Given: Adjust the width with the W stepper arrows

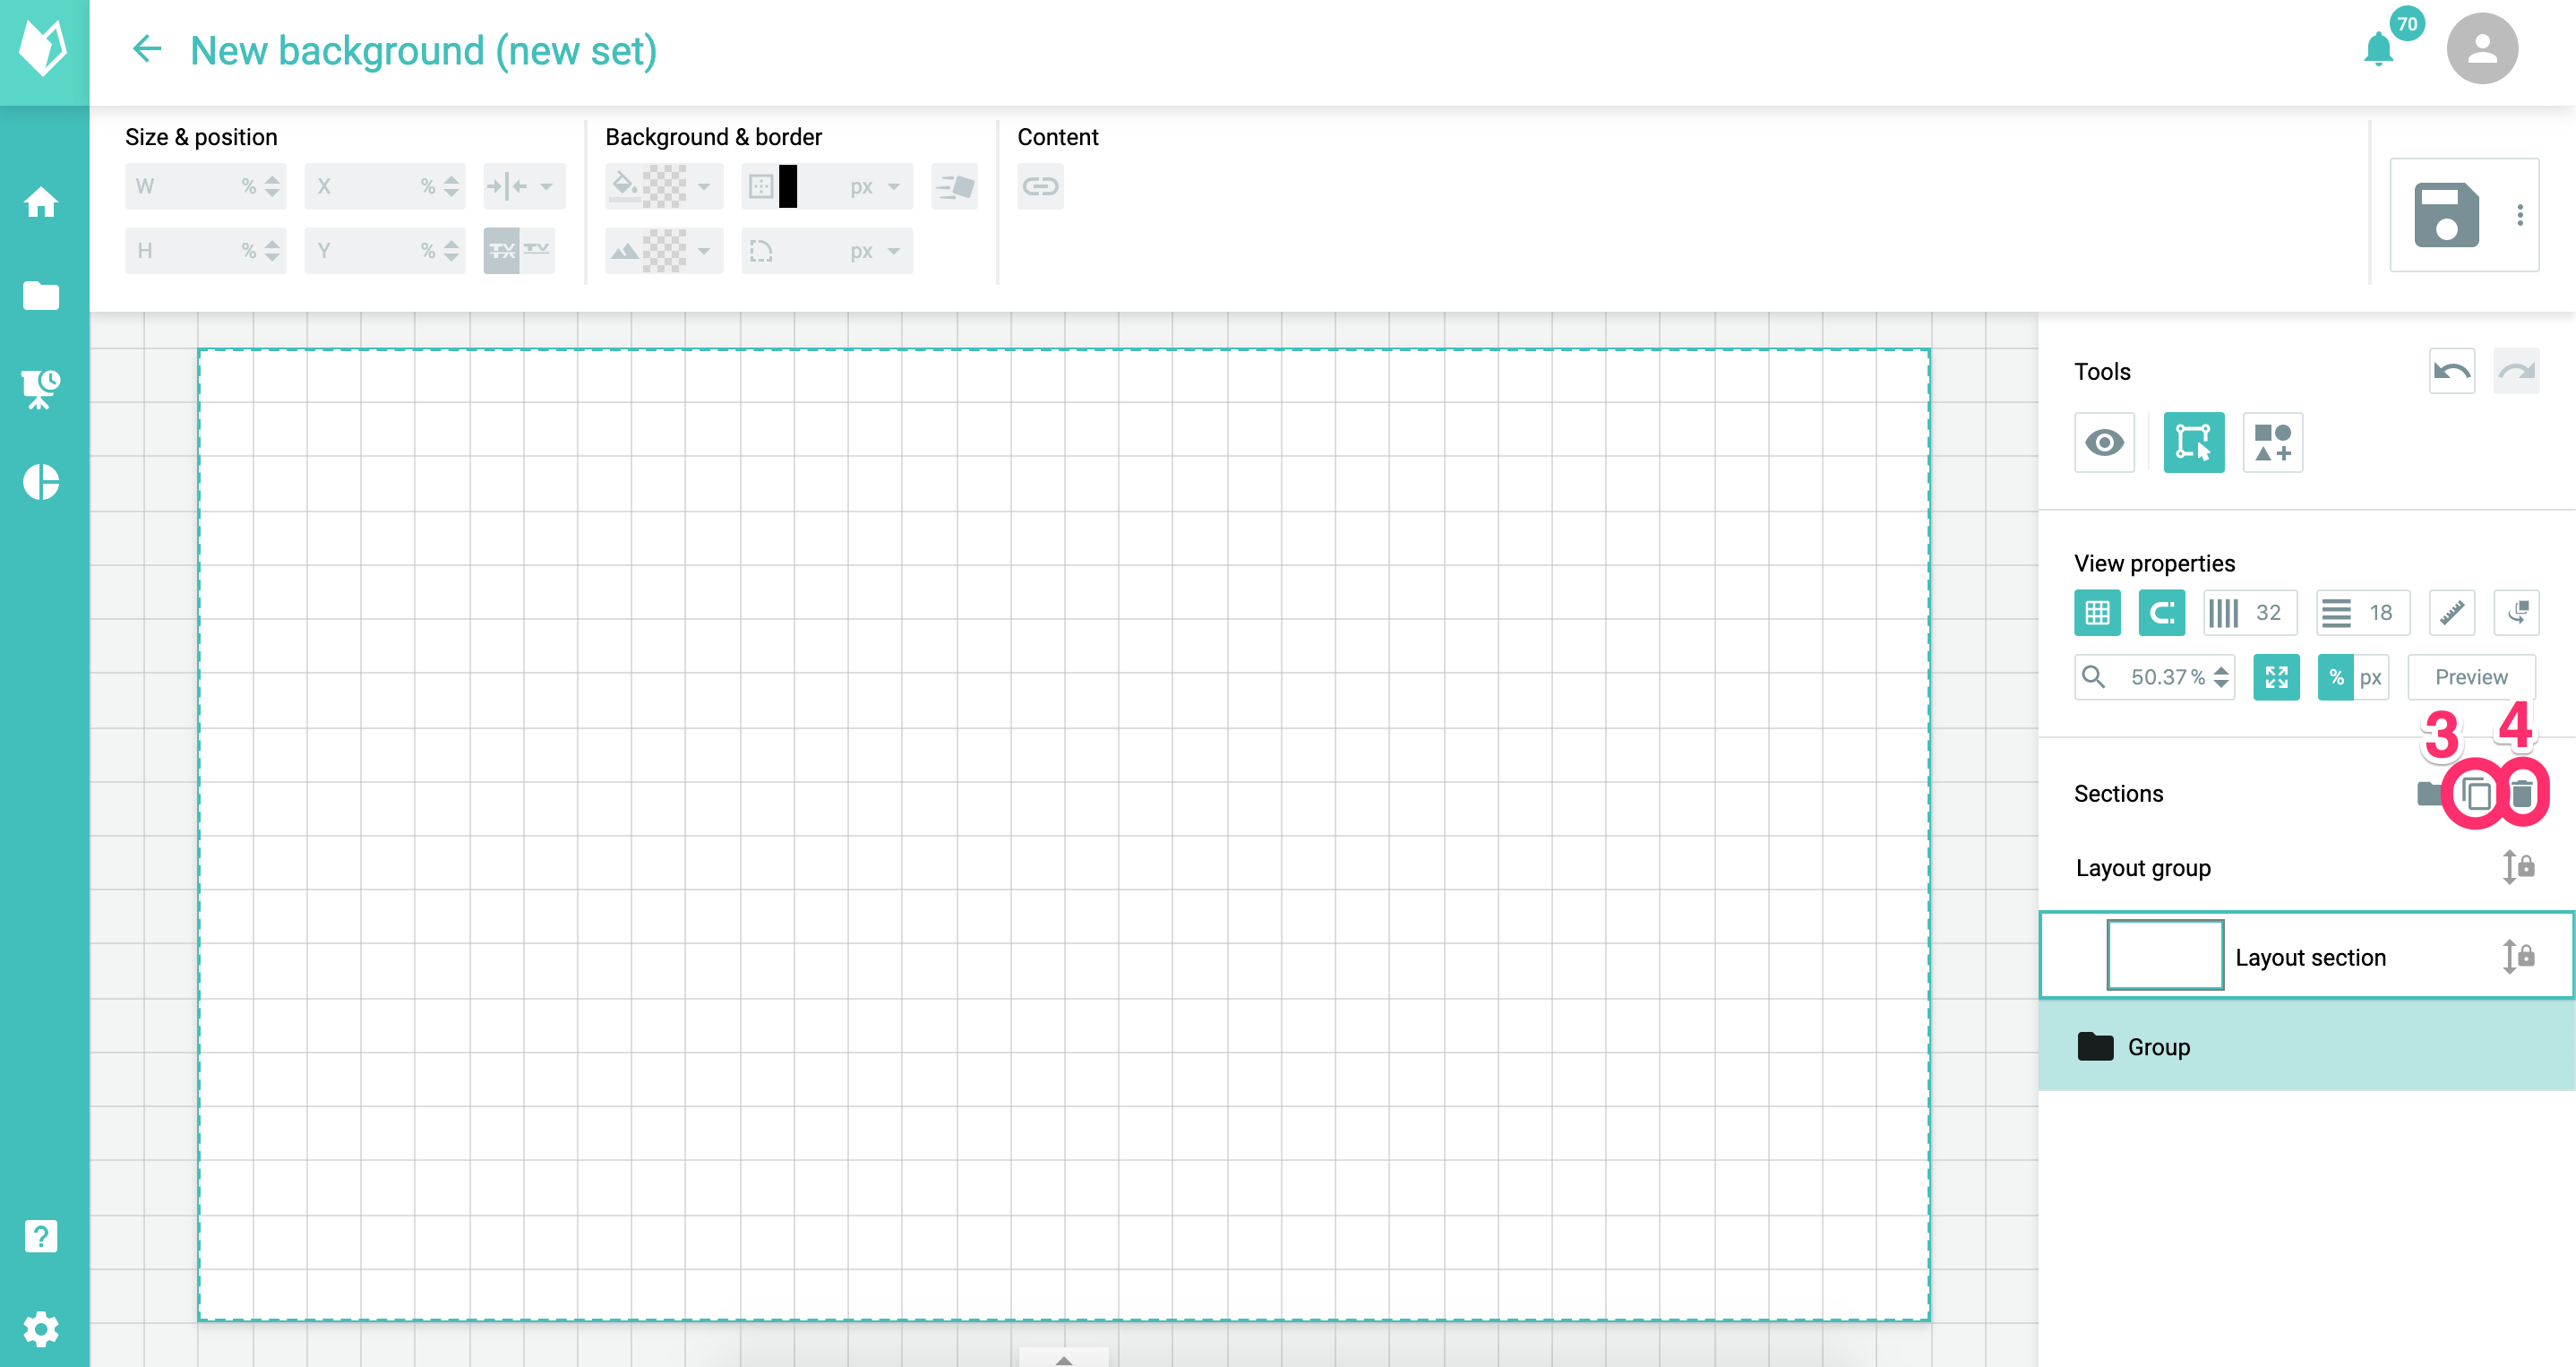Looking at the screenshot, I should tap(272, 186).
